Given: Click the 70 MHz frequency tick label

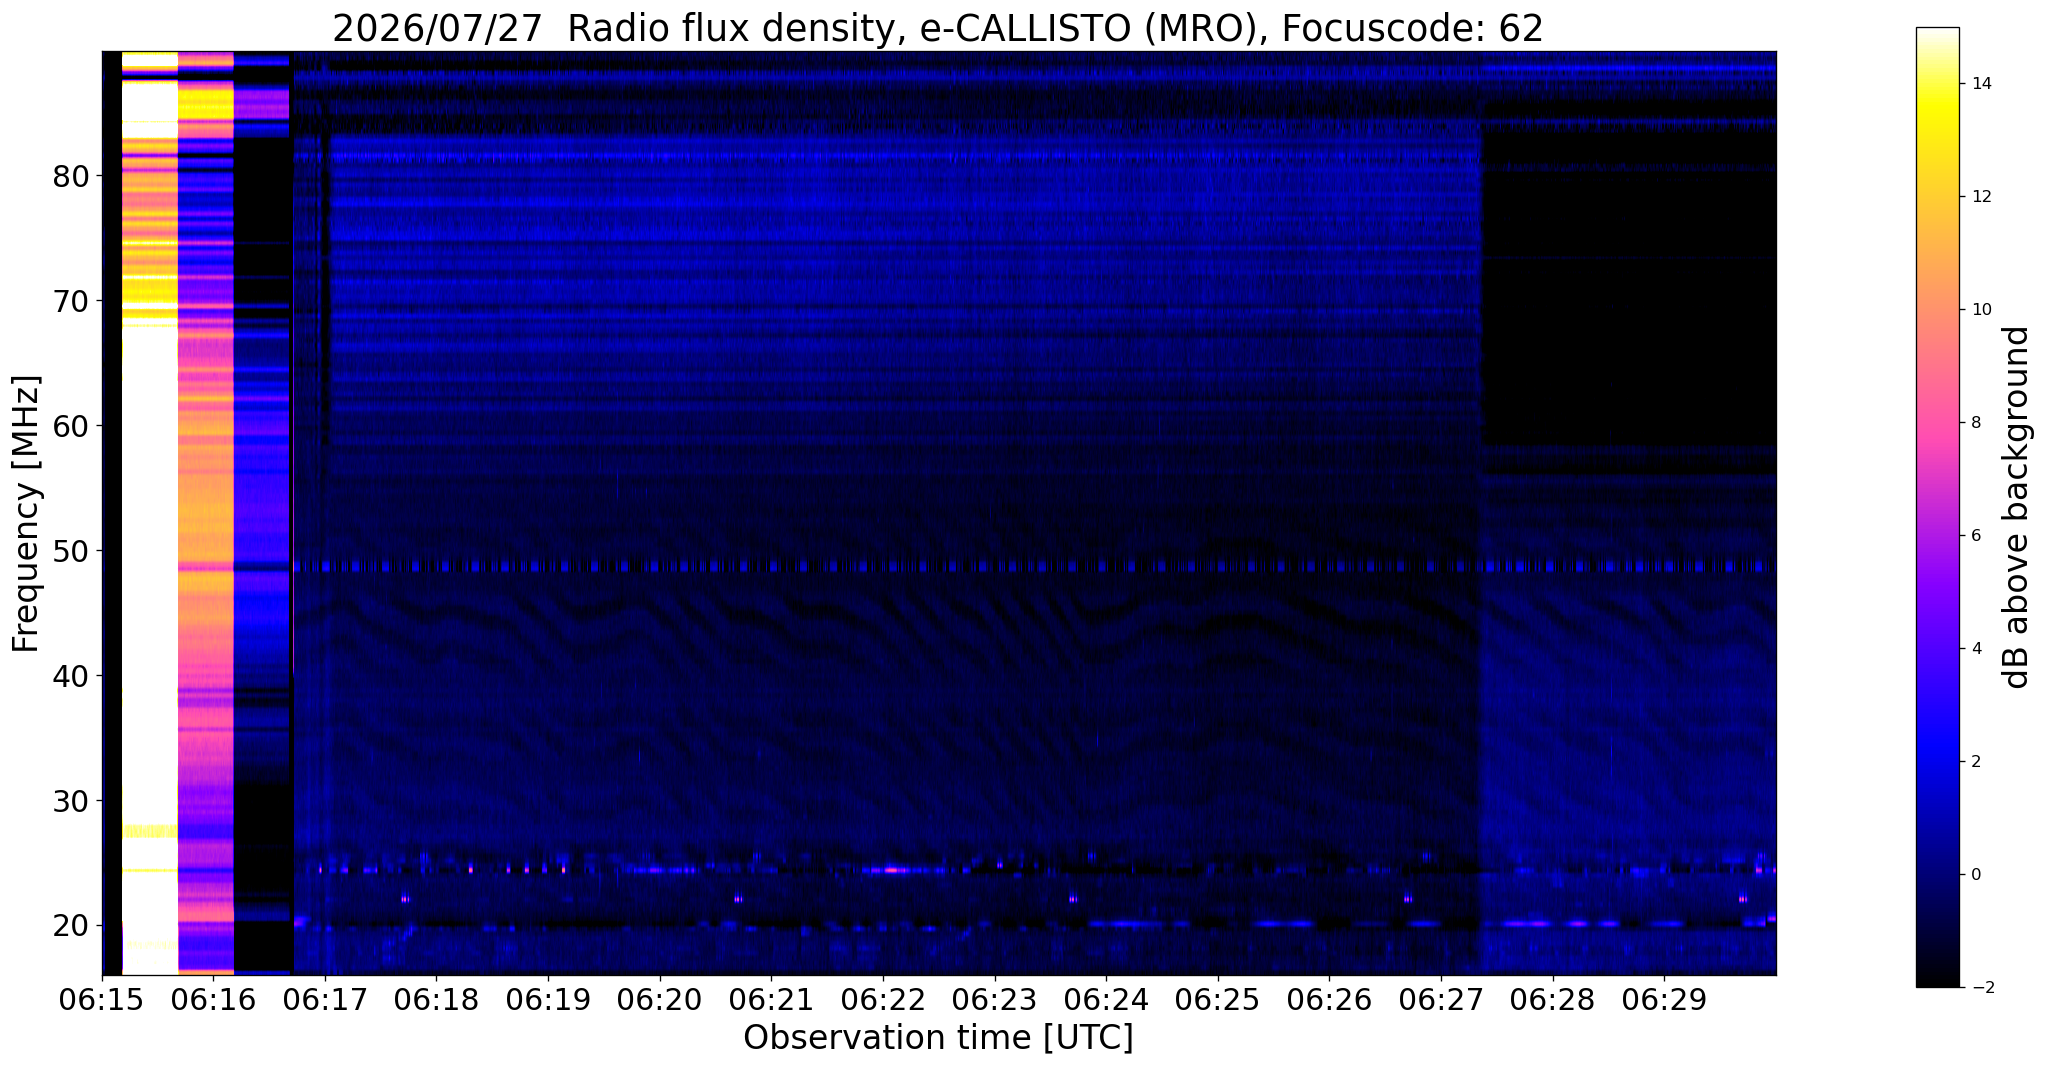Looking at the screenshot, I should [x=70, y=301].
